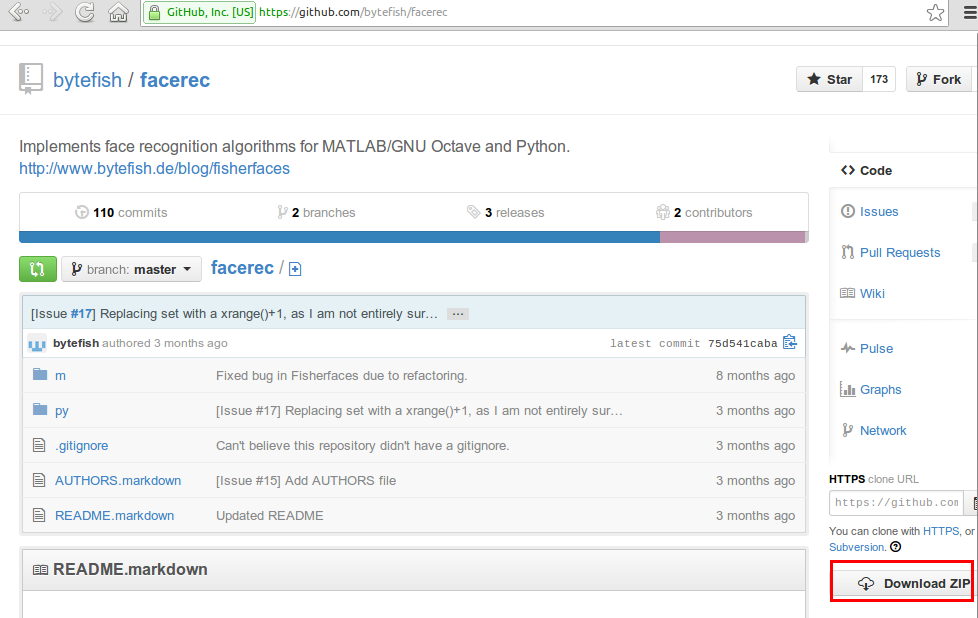Click the pink language bar segment
Screen dimensions: 978x618
pos(732,237)
